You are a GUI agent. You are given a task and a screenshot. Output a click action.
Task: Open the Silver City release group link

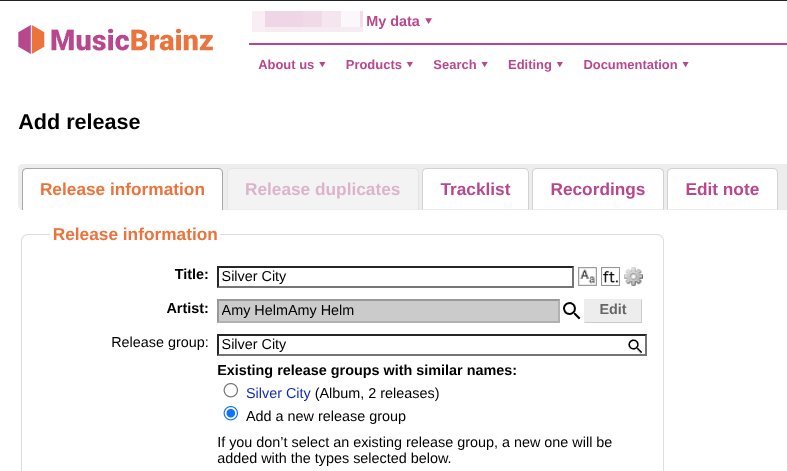278,393
